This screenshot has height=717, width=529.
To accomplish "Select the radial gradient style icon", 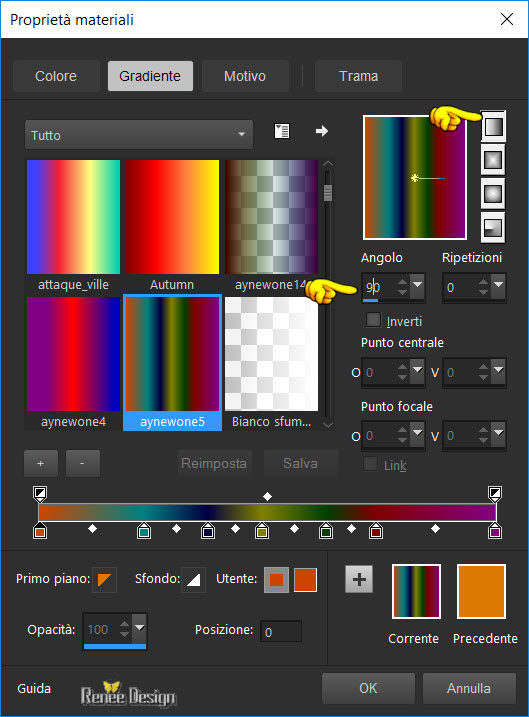I will click(x=493, y=227).
